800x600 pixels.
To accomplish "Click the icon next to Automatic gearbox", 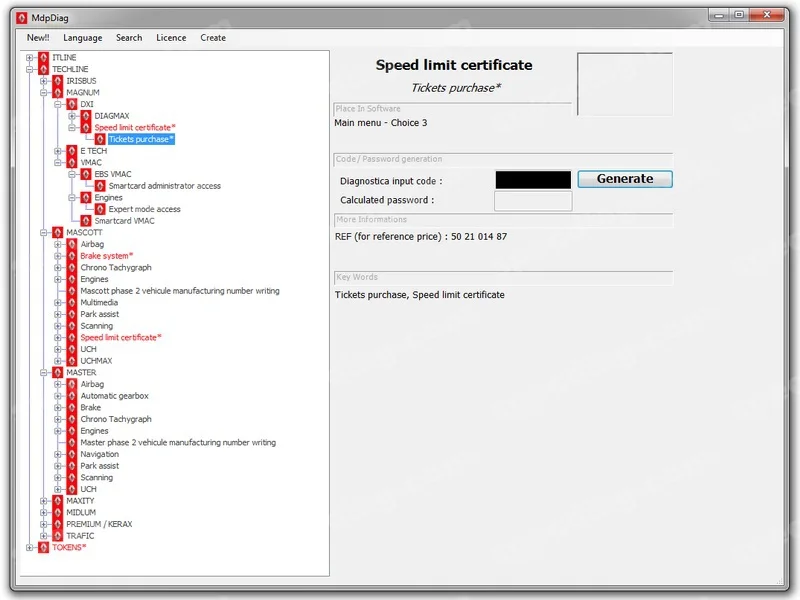I will click(72, 396).
